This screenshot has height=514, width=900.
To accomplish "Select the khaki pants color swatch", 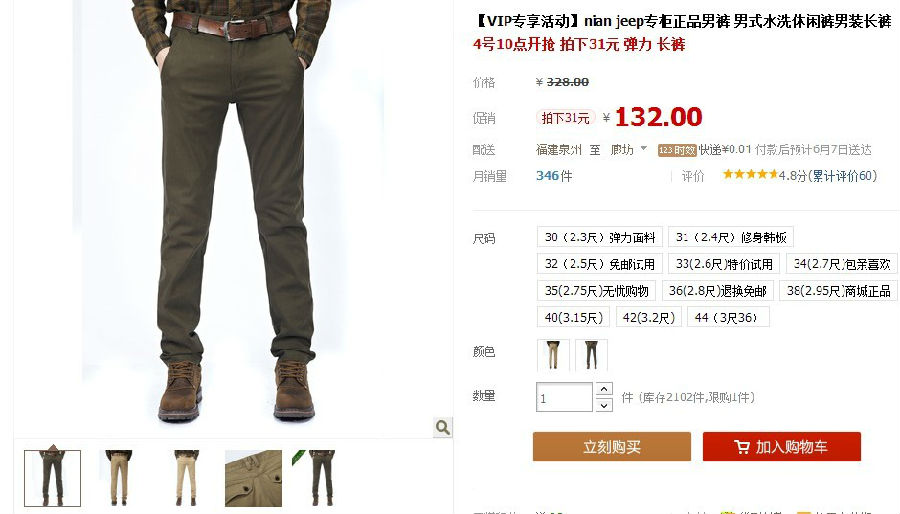I will [x=553, y=355].
